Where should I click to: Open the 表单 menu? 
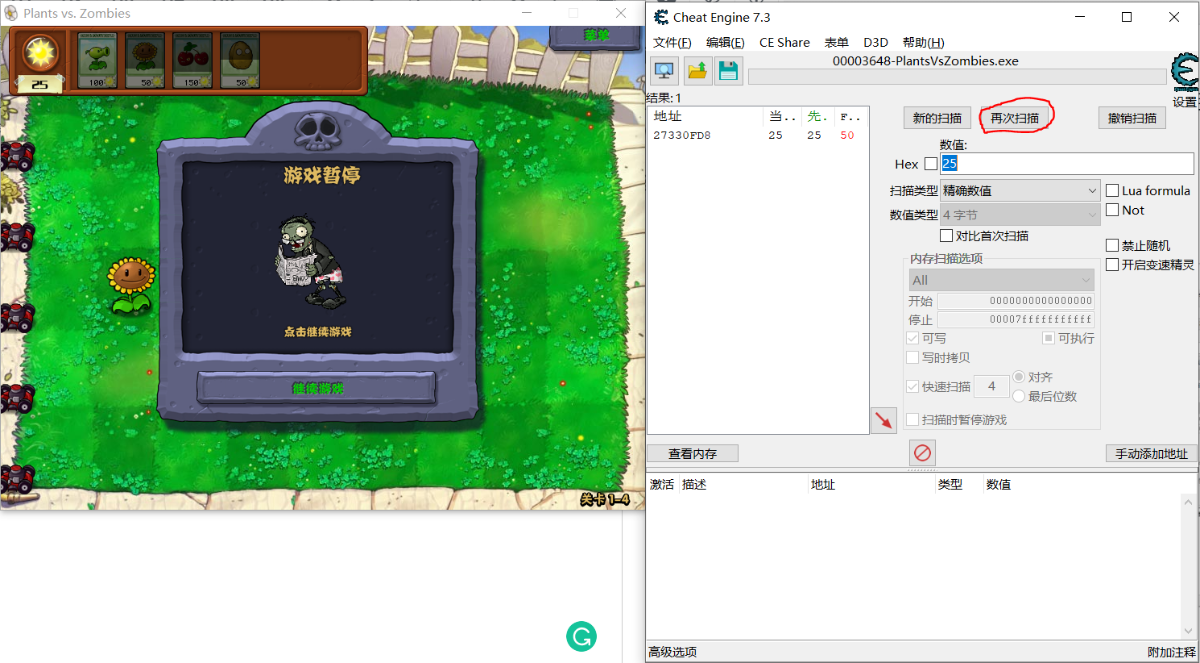tap(836, 42)
